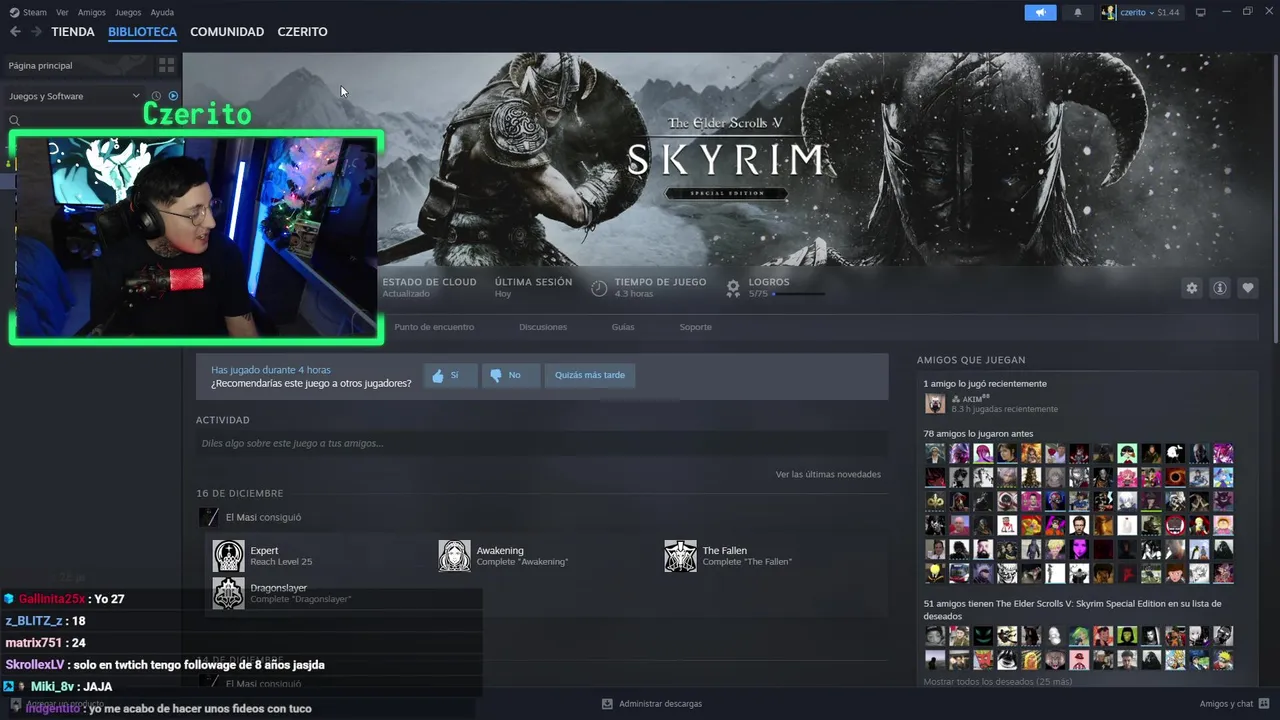Open Amigos y chat
Image resolution: width=1280 pixels, height=720 pixels.
[1226, 703]
